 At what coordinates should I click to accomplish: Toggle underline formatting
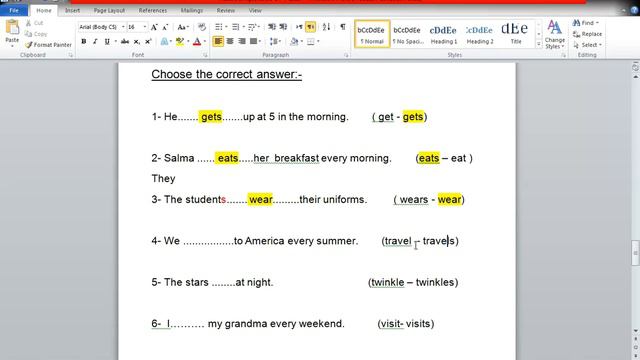107,41
